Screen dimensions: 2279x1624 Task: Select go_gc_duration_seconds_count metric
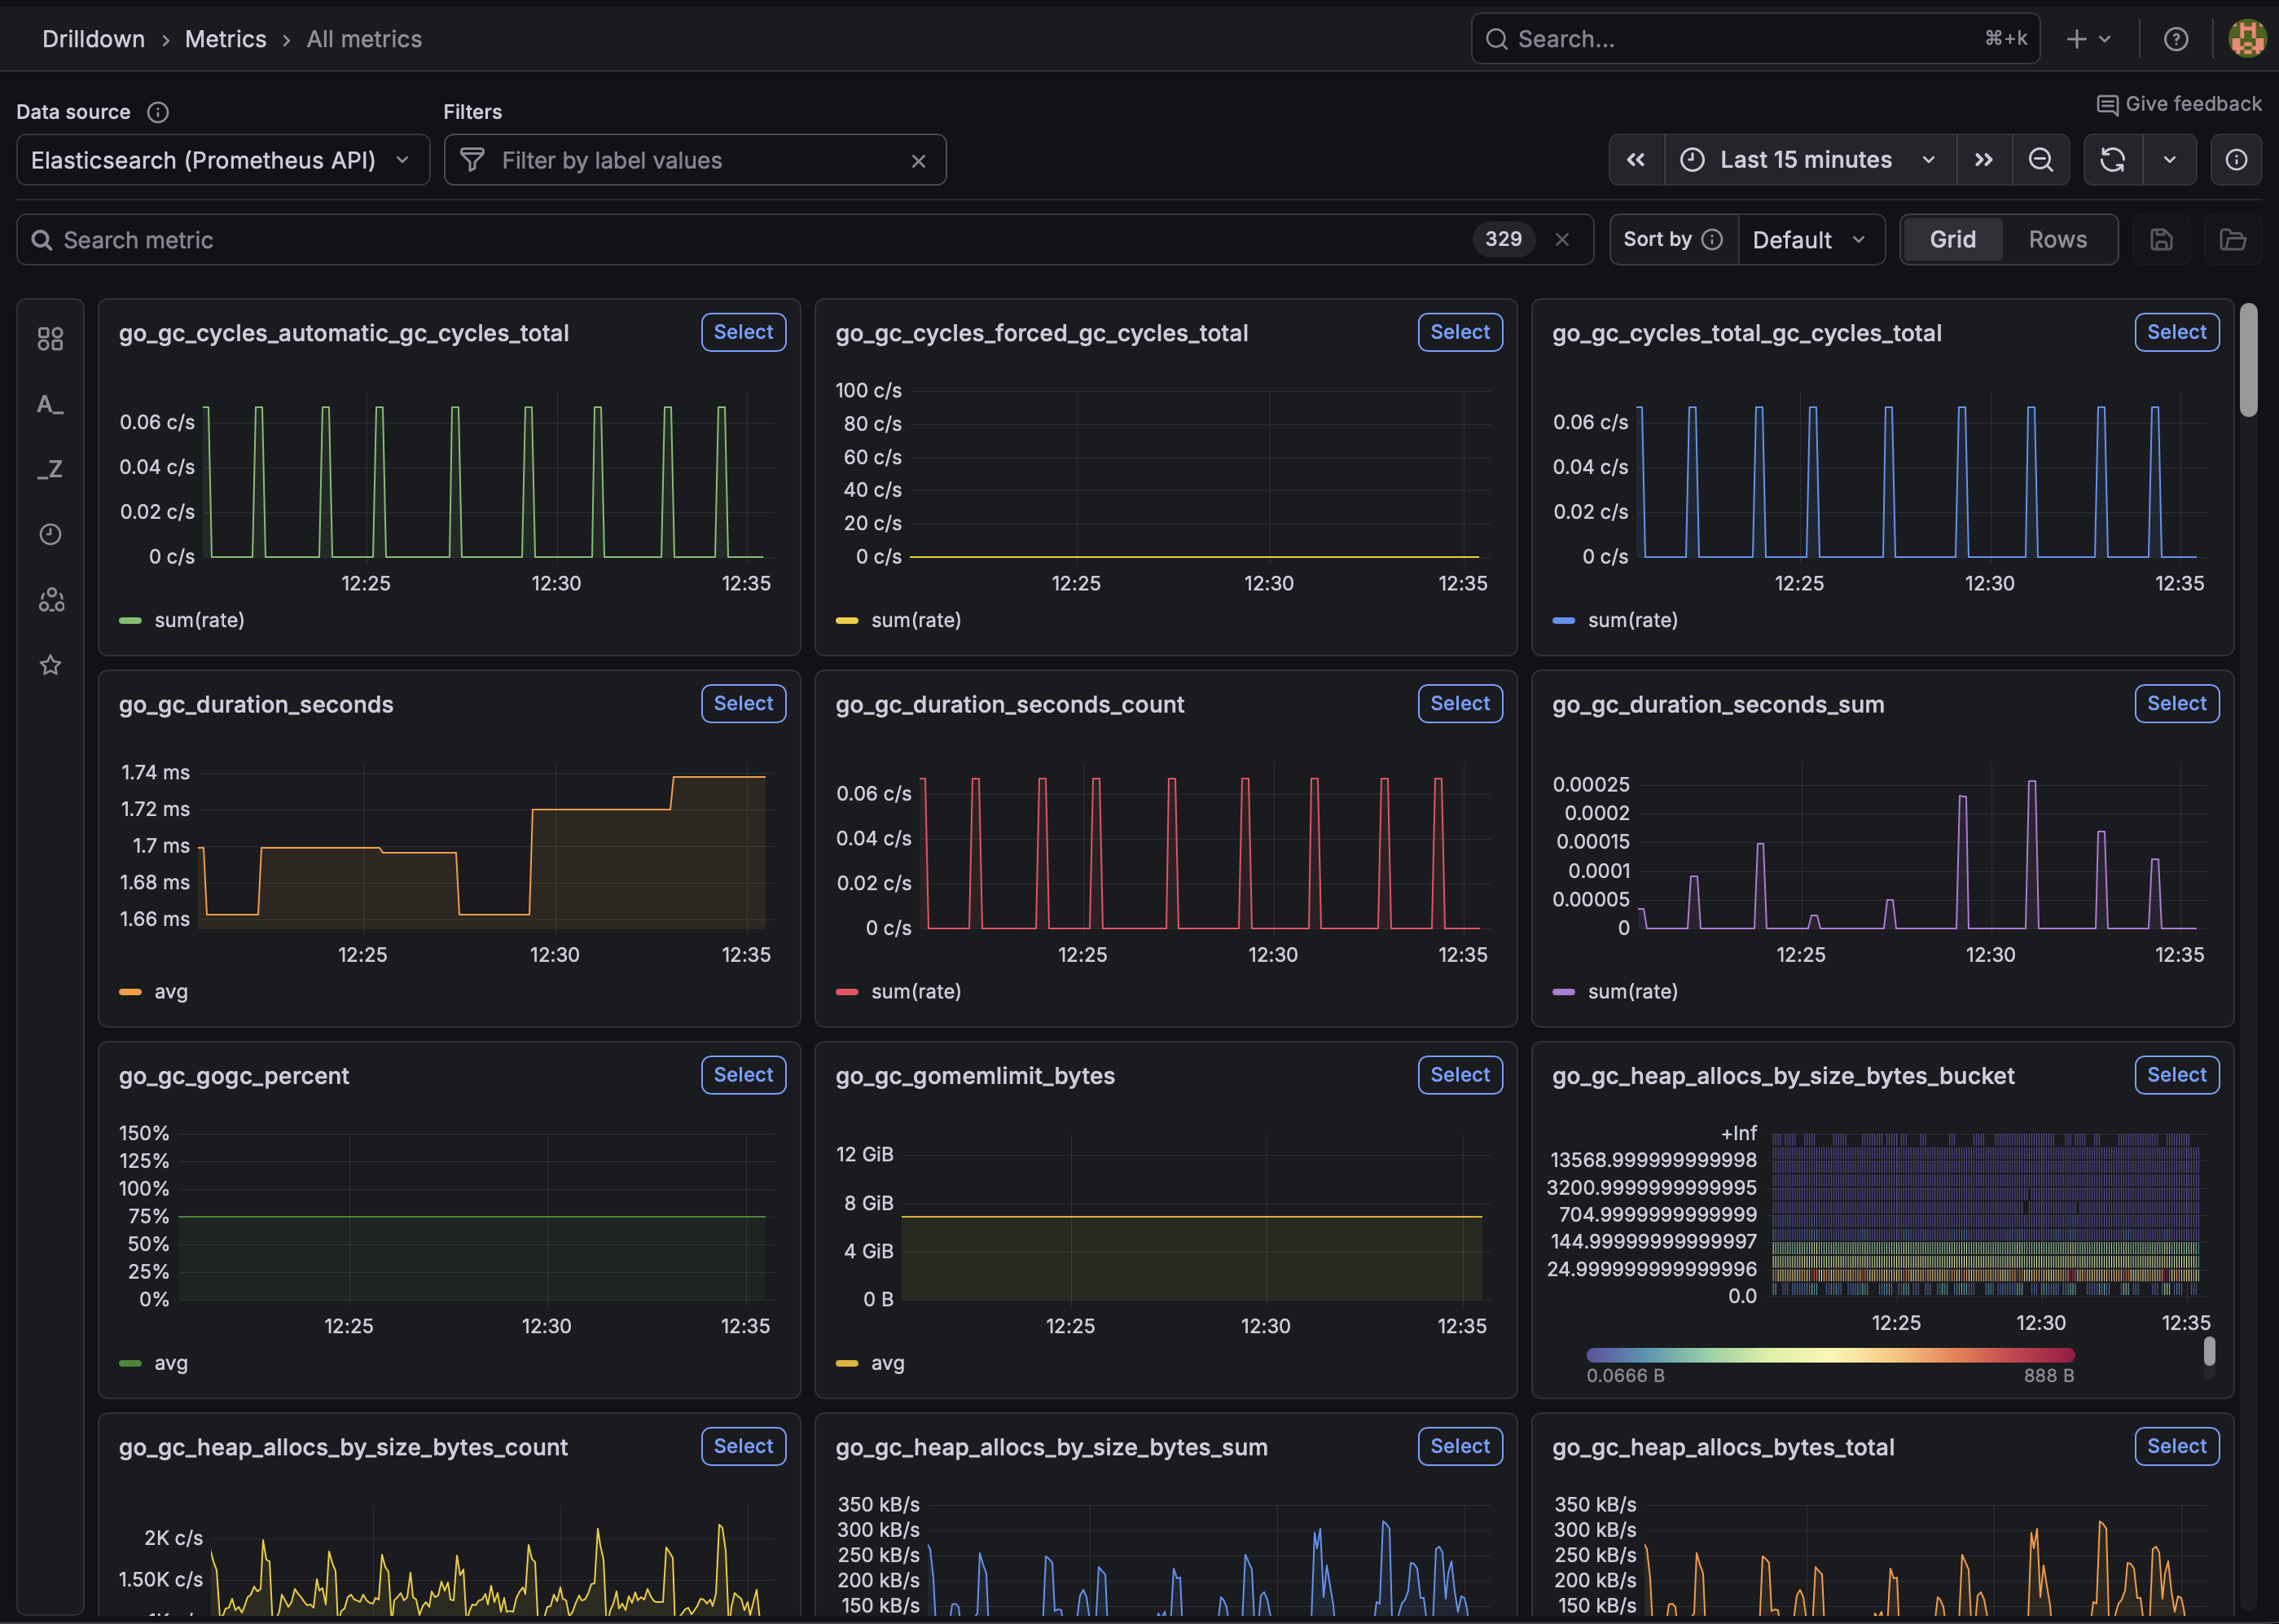(1459, 703)
